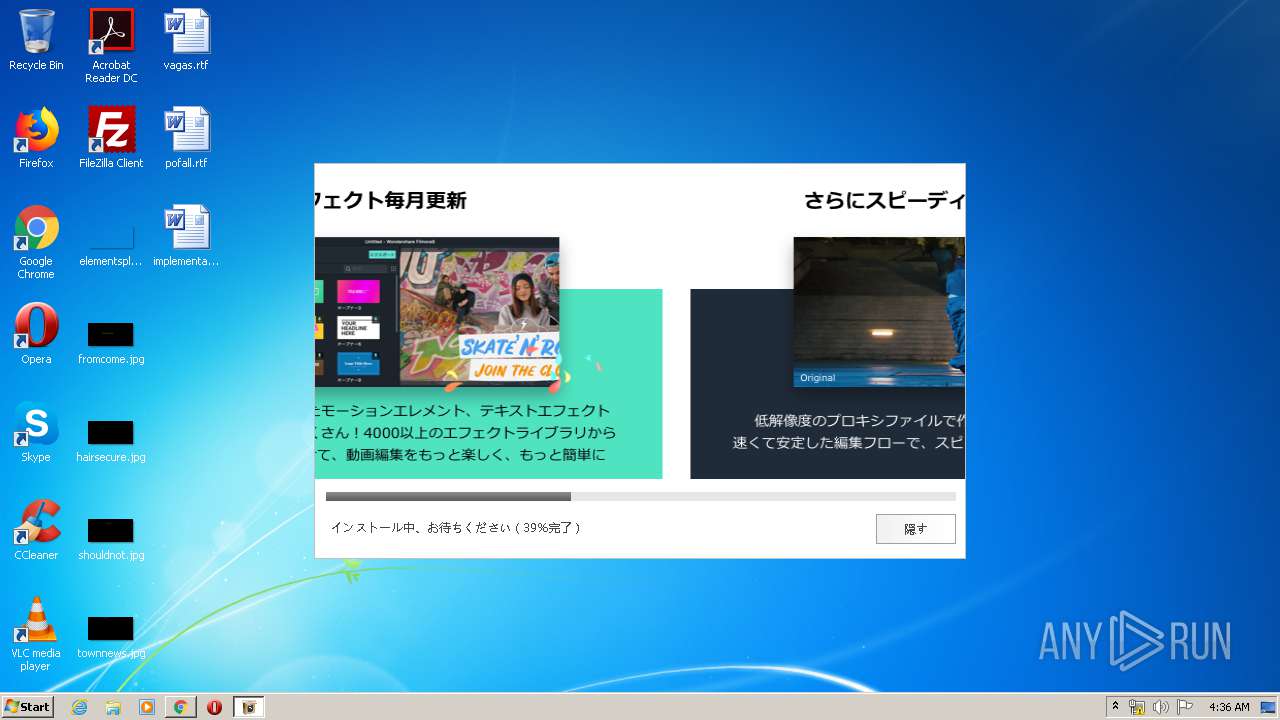
Task: Select the vagas.rtf document icon
Action: pyautogui.click(x=186, y=40)
